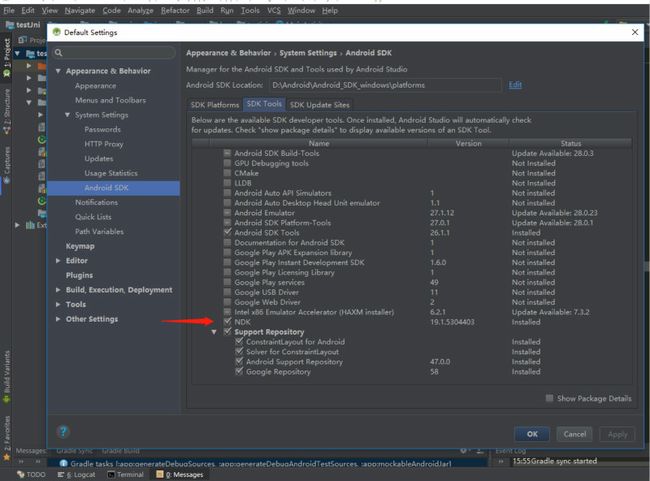Image resolution: width=650 pixels, height=481 pixels.
Task: Open the Keymap settings page
Action: coord(80,246)
